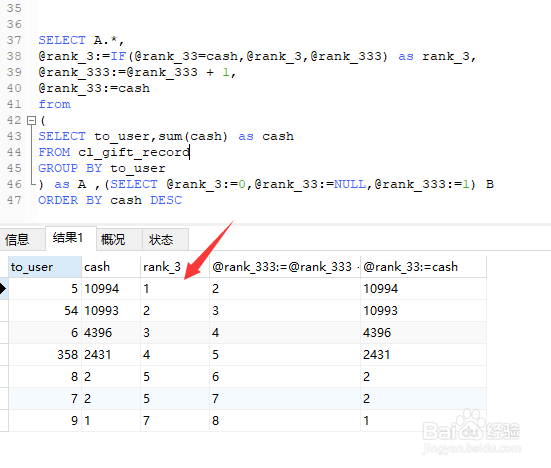Viewport: 551px width, 468px height.
Task: Click the cash cell 2431 next to to_user 358
Action: (111, 355)
